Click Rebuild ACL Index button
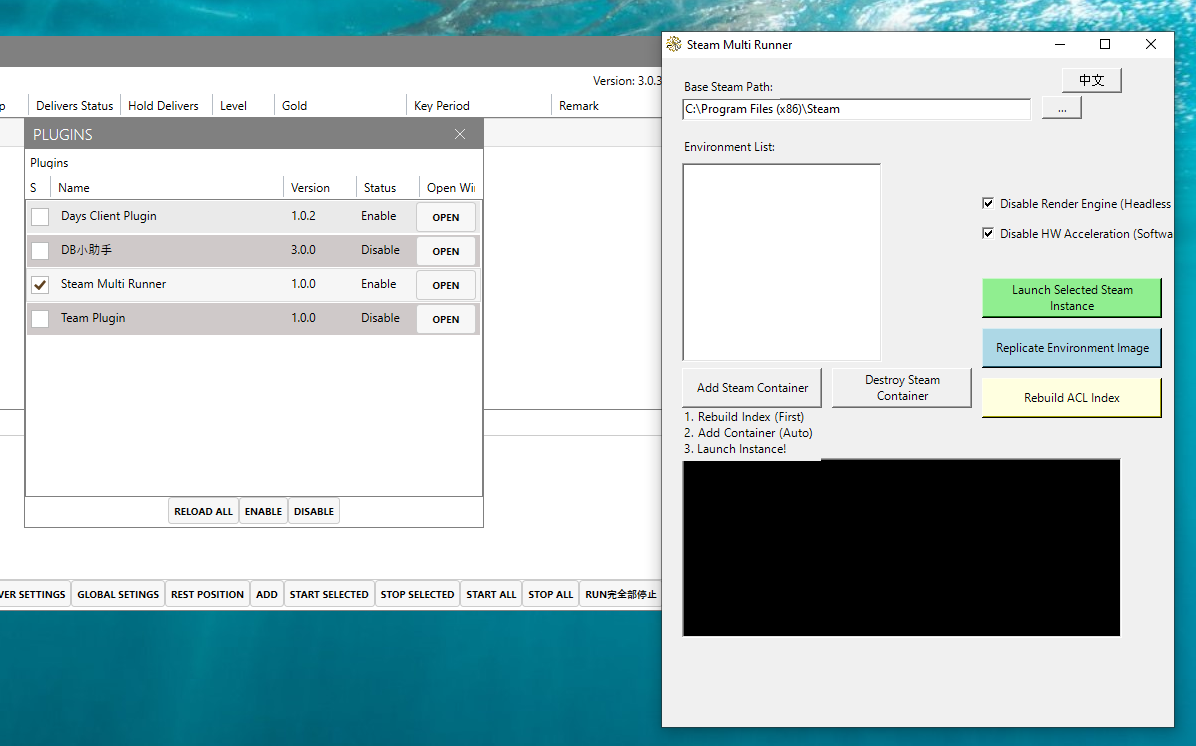 1072,397
